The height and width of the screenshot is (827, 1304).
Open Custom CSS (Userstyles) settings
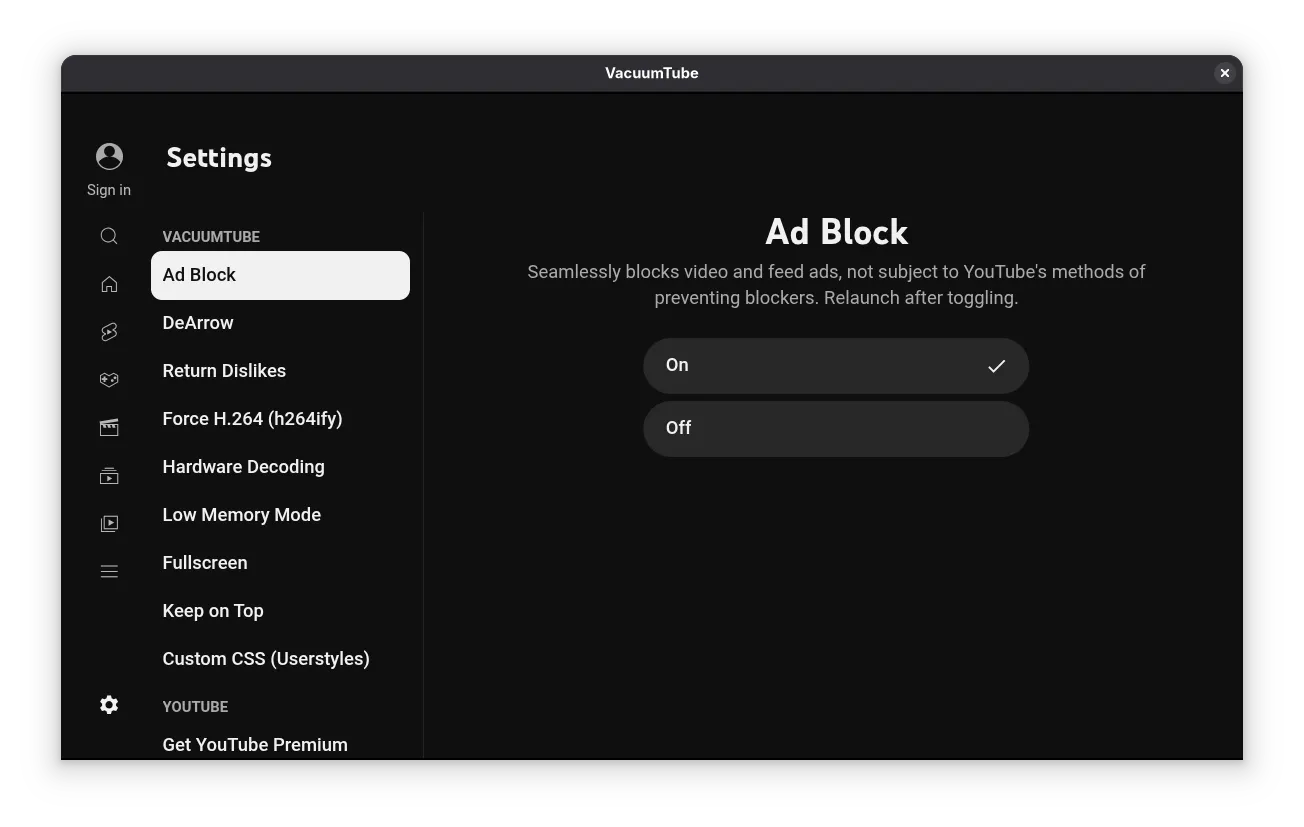(266, 659)
